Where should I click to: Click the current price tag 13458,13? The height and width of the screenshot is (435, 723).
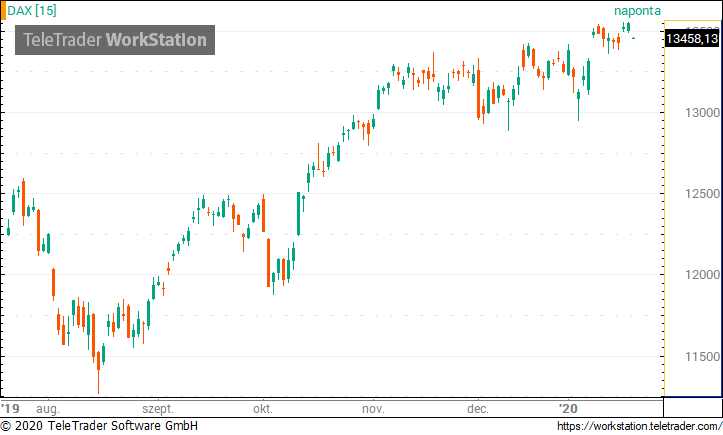[x=692, y=38]
